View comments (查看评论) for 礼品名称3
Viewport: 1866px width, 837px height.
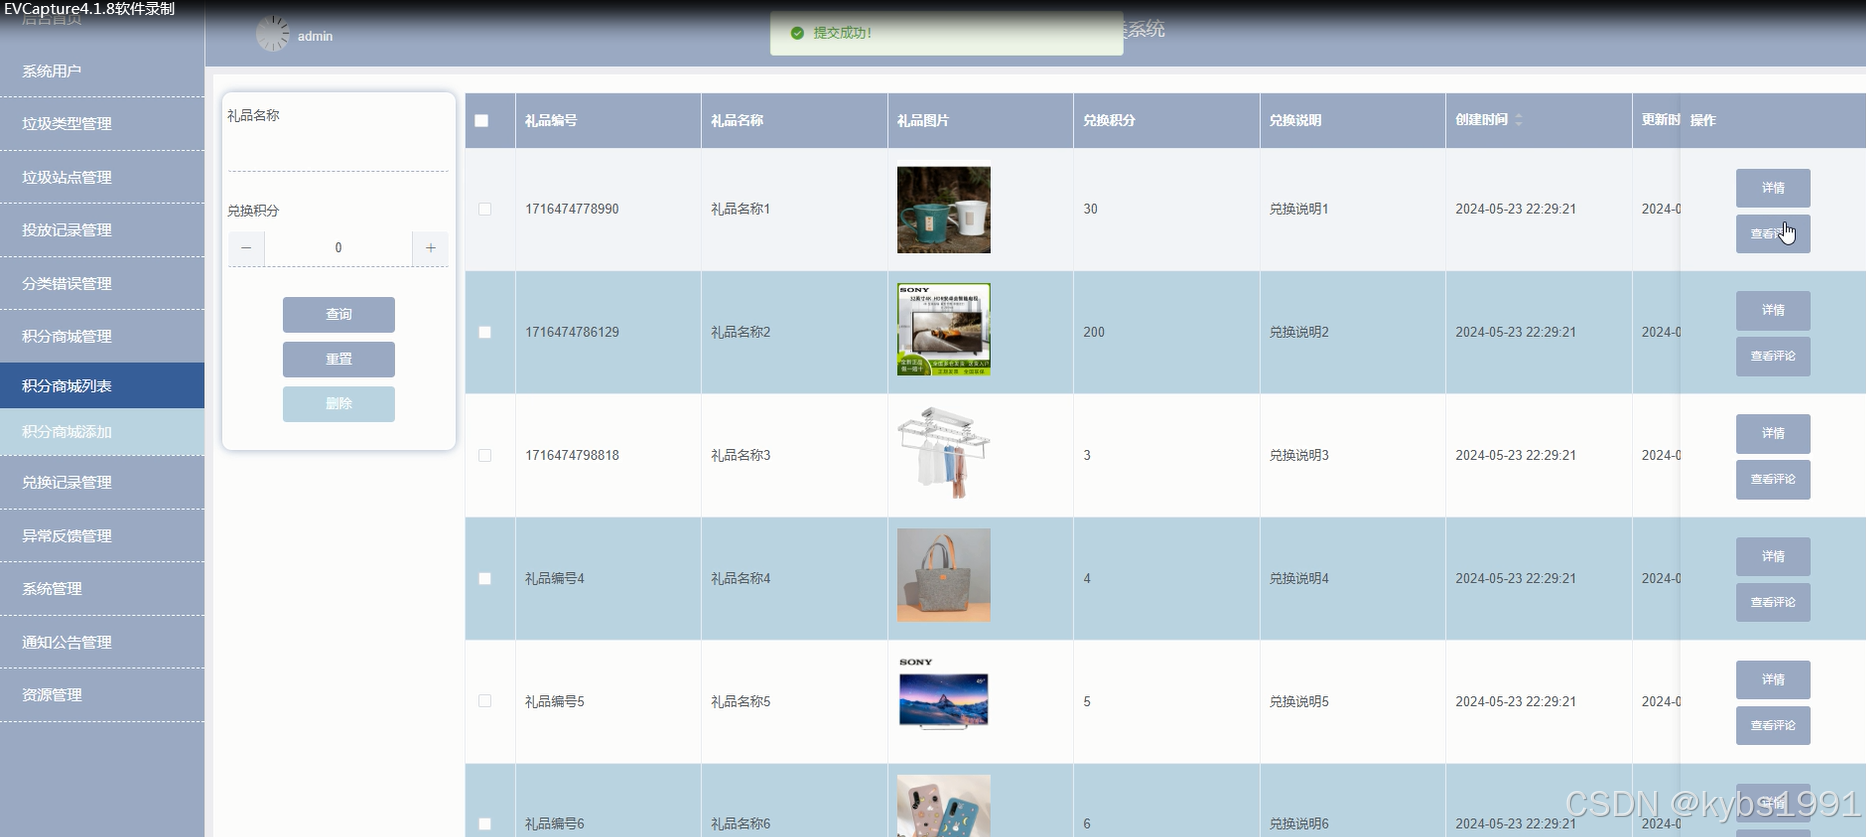click(x=1773, y=479)
